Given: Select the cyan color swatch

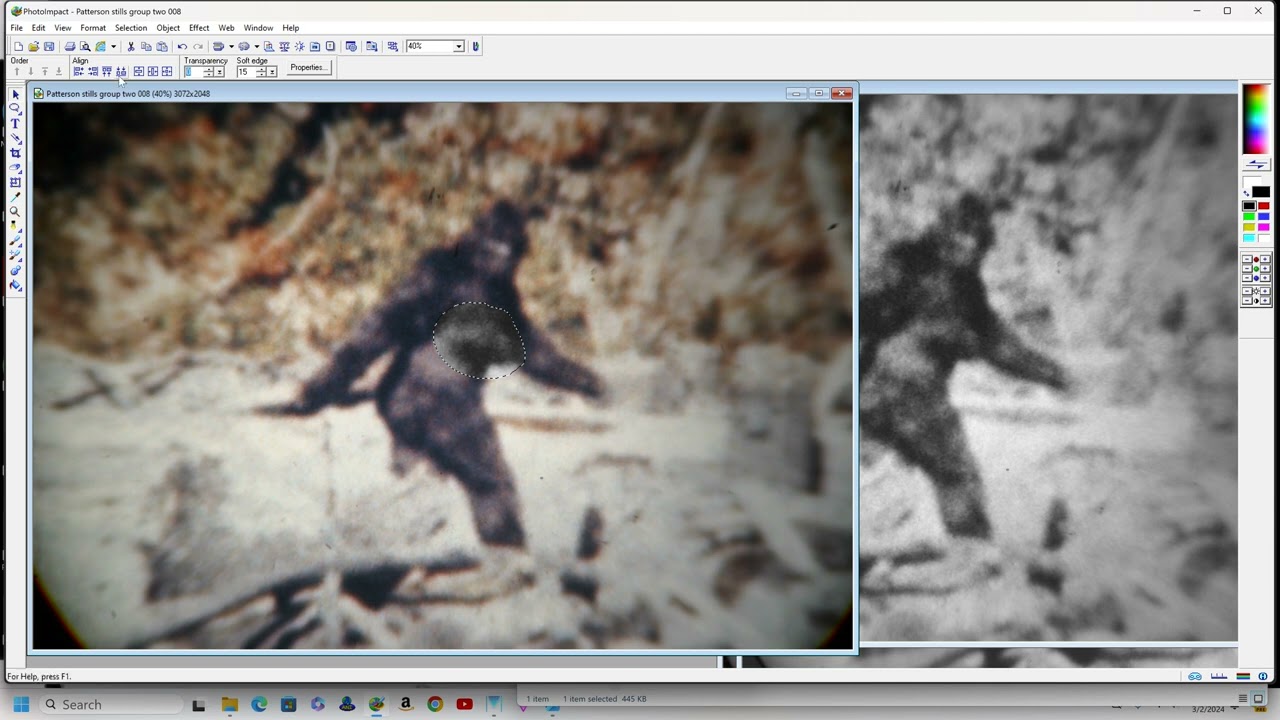Looking at the screenshot, I should (x=1249, y=239).
